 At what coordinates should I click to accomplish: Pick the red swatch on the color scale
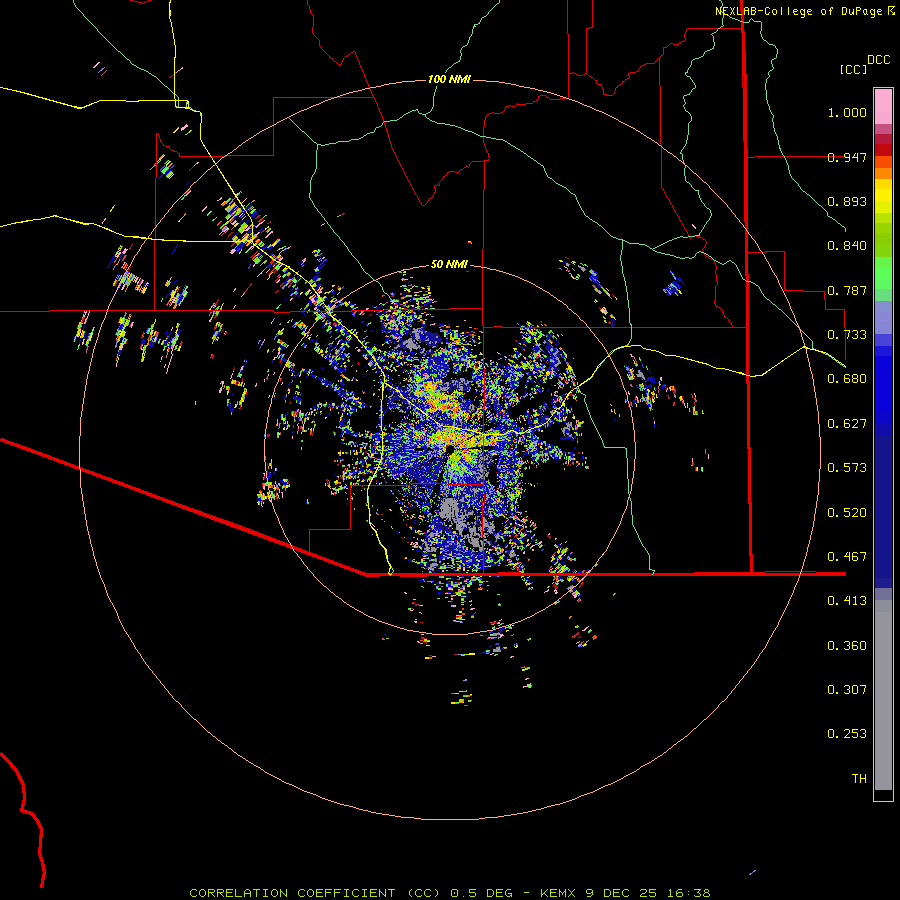[x=883, y=150]
